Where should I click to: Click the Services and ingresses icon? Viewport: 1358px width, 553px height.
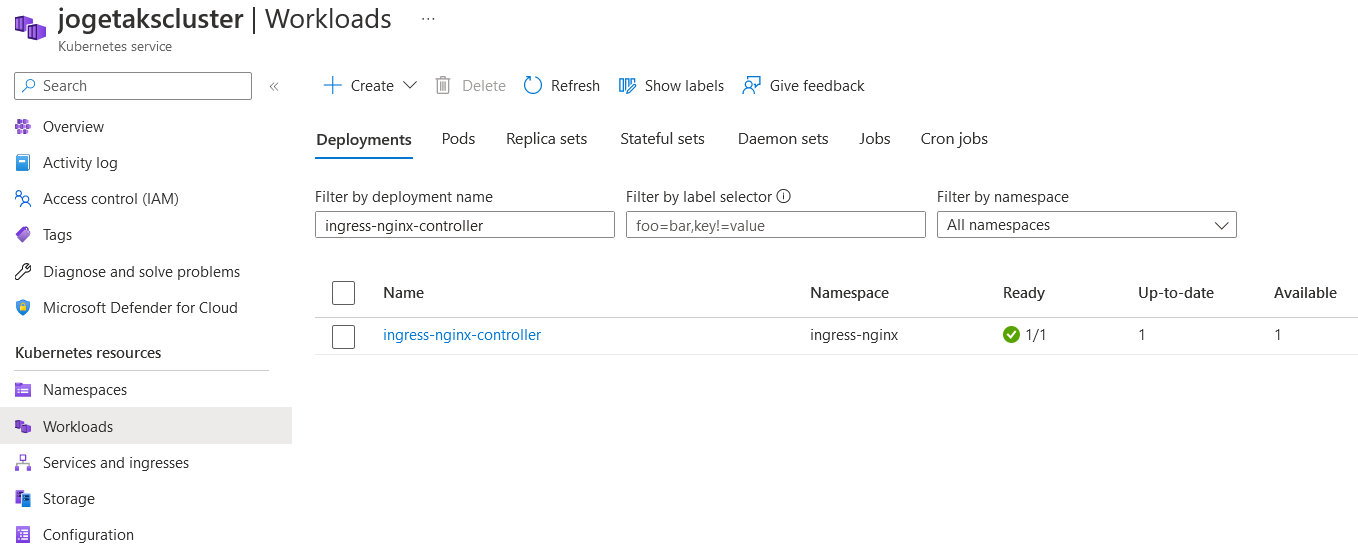23,463
